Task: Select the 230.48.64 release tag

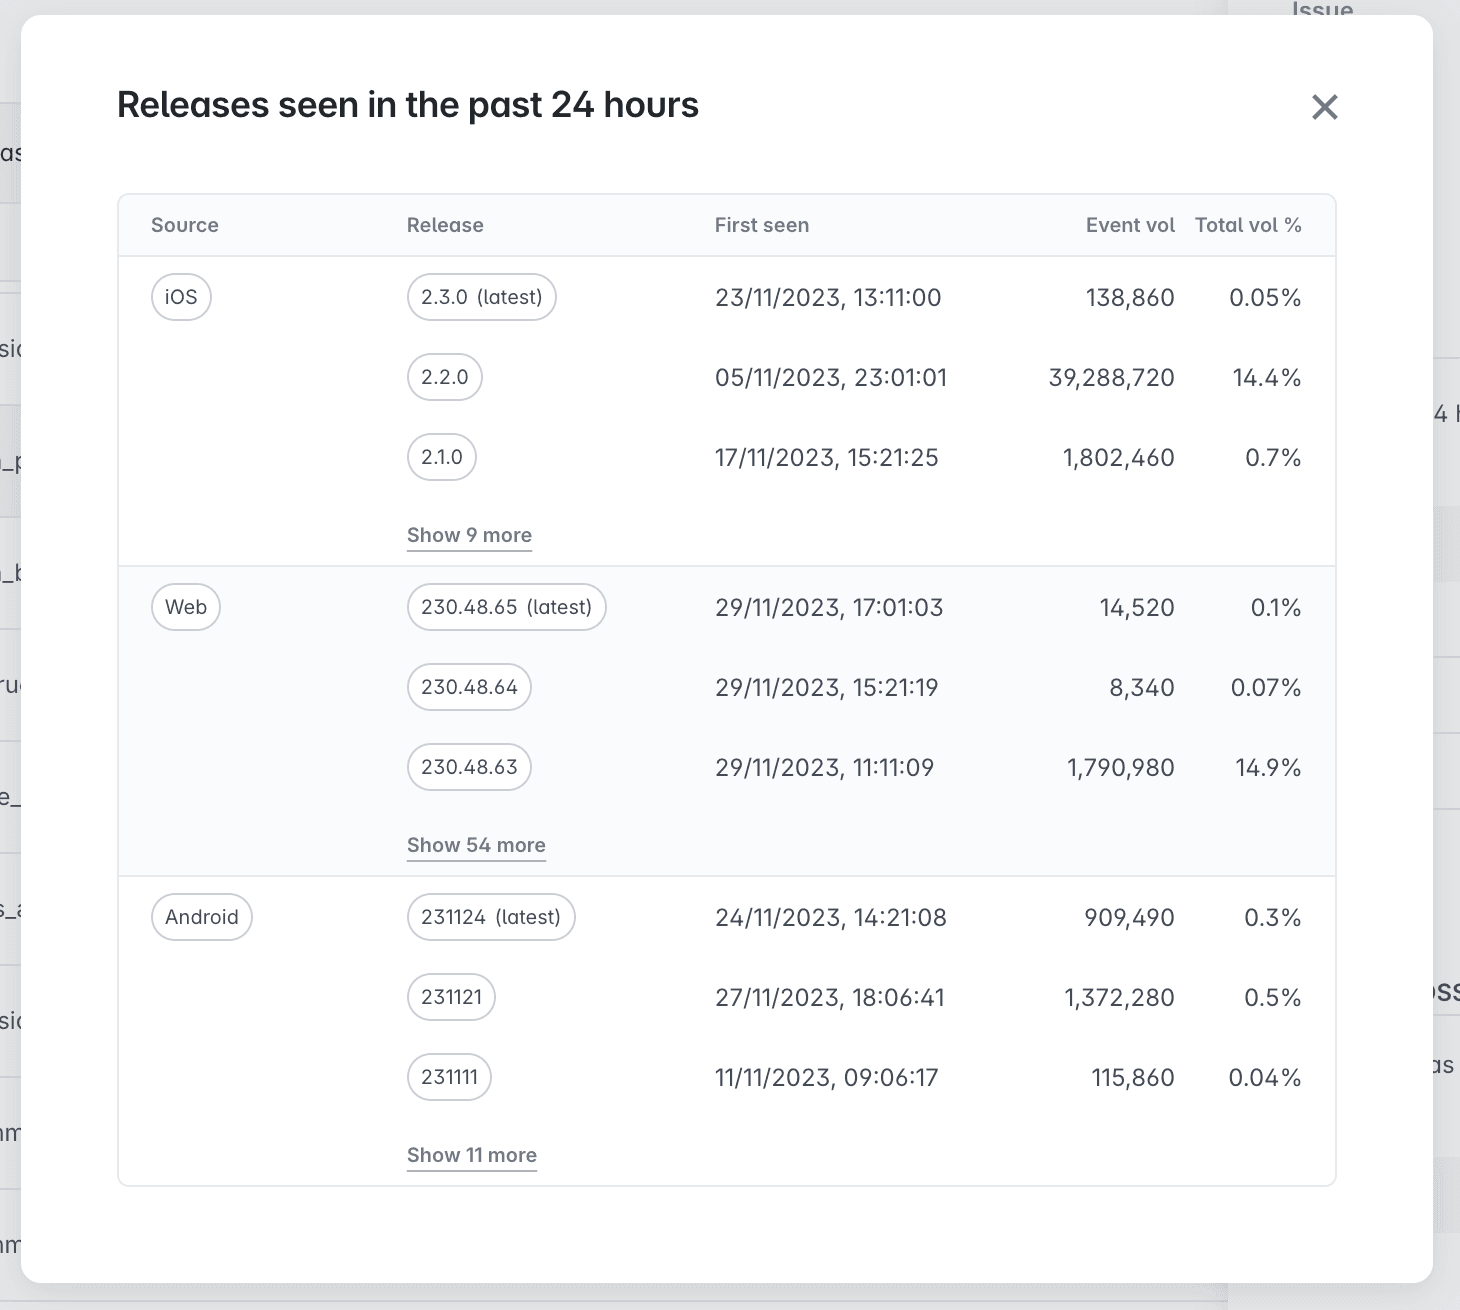Action: (469, 687)
